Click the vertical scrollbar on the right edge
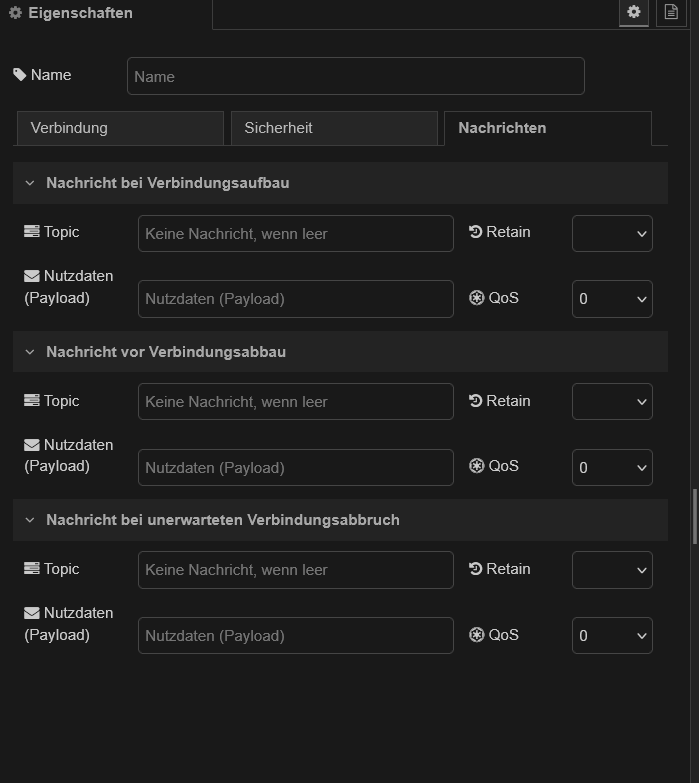 coord(694,516)
